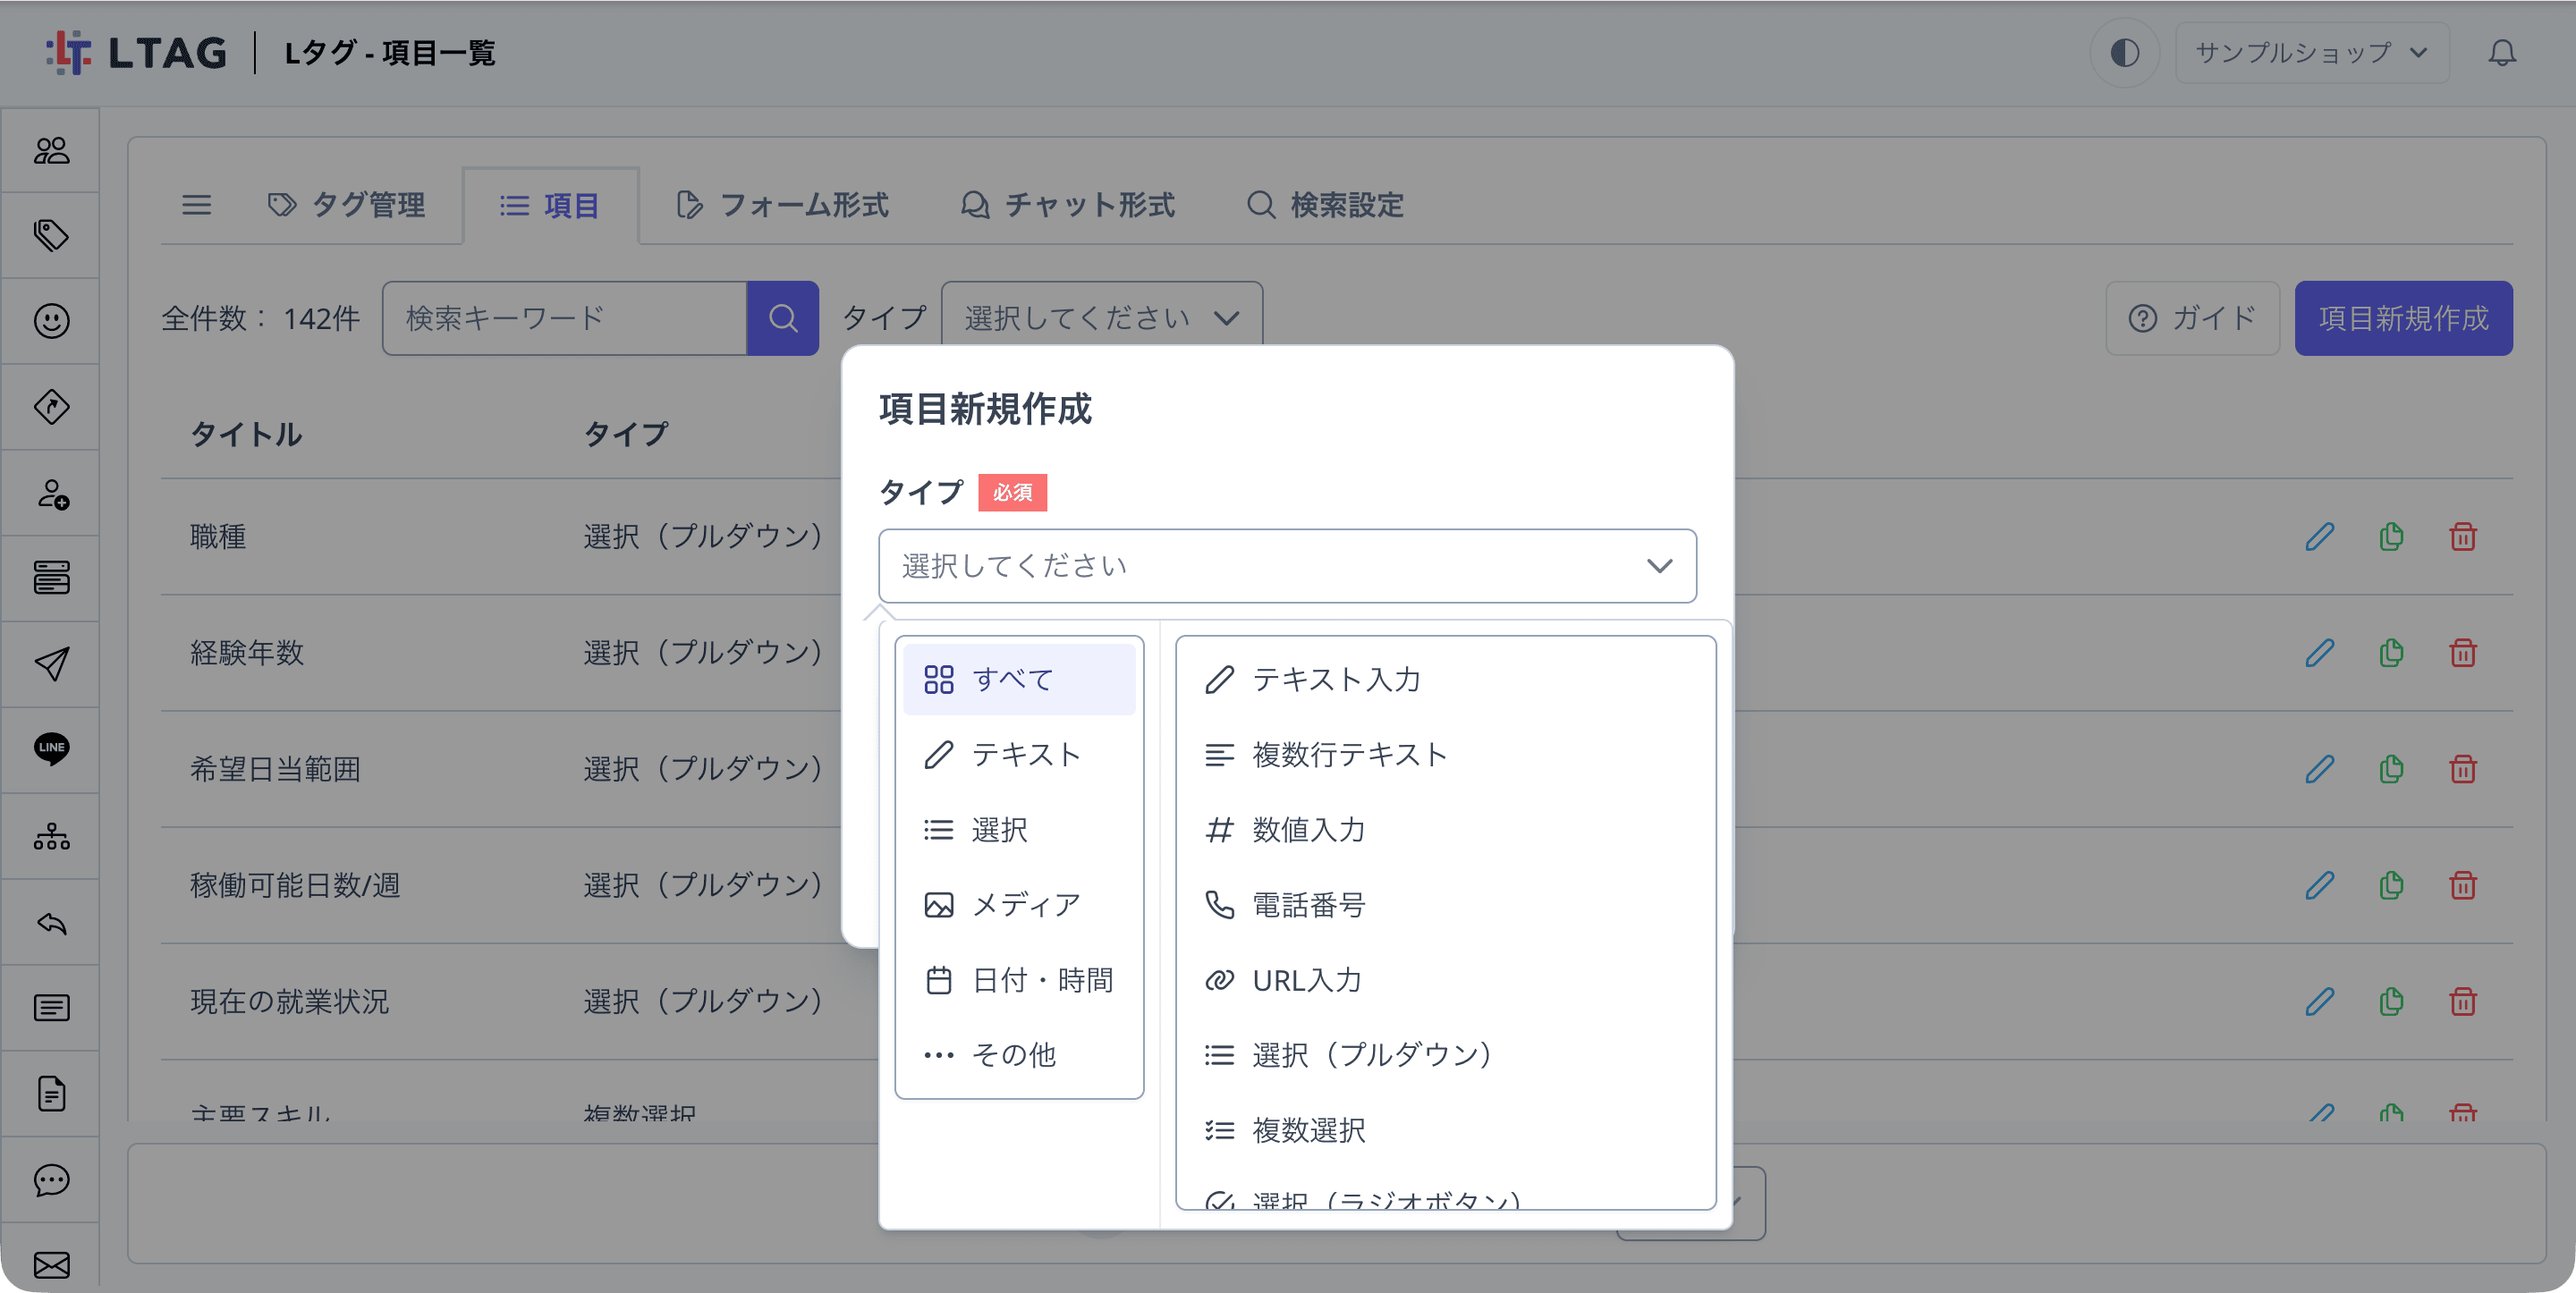Expand the タイプ select box in dialog
The image size is (2576, 1293).
pos(1287,566)
